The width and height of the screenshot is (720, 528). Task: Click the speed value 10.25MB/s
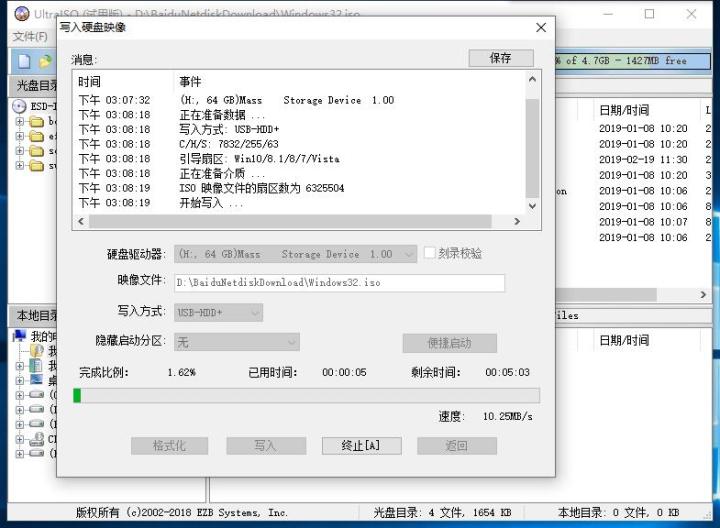(x=507, y=416)
